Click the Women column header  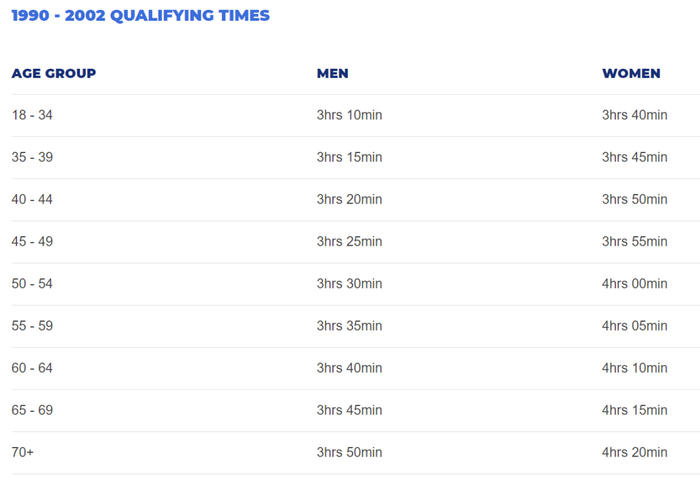tap(631, 73)
